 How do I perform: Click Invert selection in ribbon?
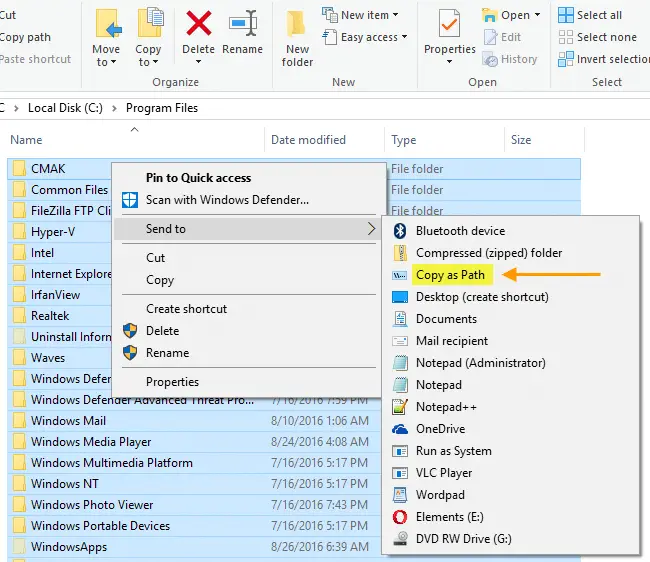[604, 59]
